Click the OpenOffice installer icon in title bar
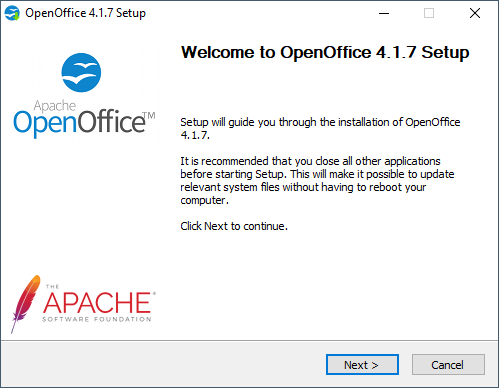Screen dimensions: 499x388 click(x=12, y=13)
